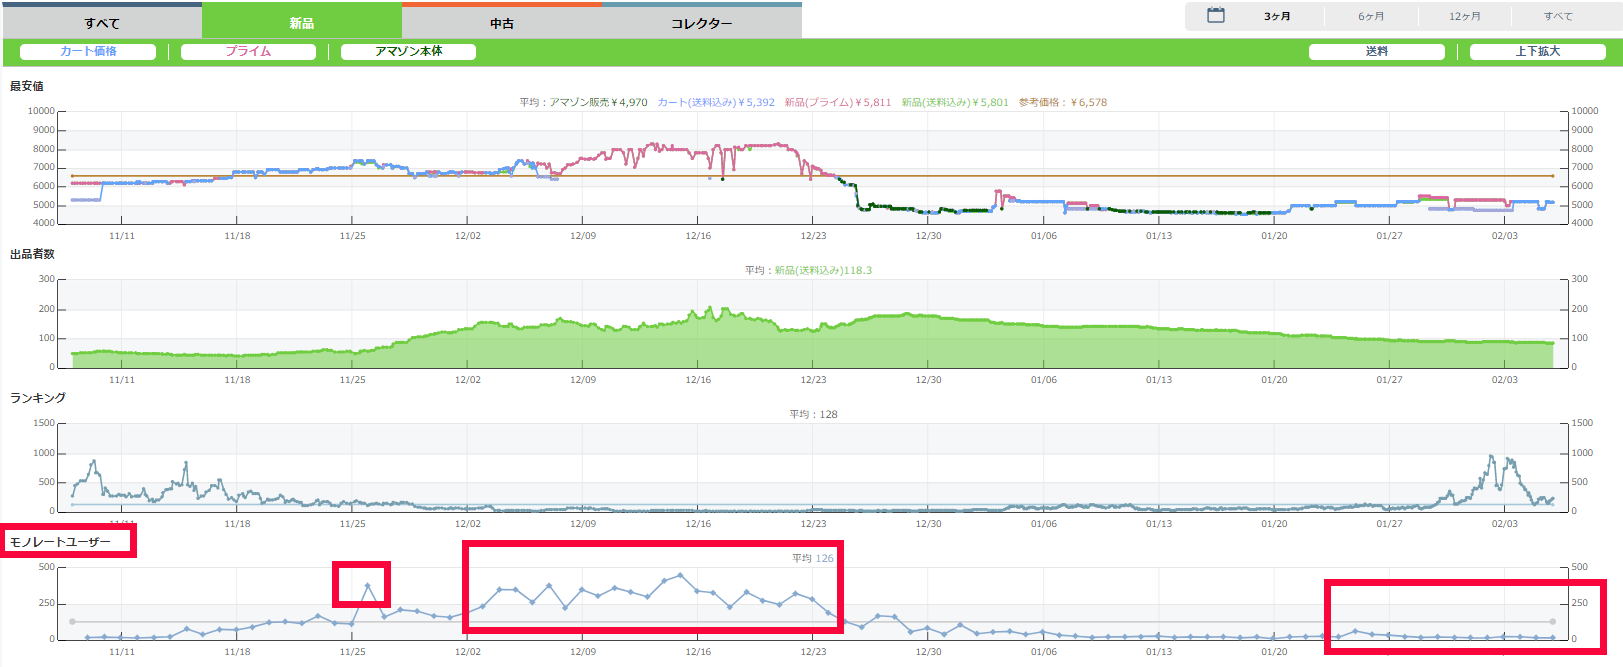This screenshot has height=667, width=1623.
Task: Toggle the アマゾン本体 filter
Action: click(408, 51)
